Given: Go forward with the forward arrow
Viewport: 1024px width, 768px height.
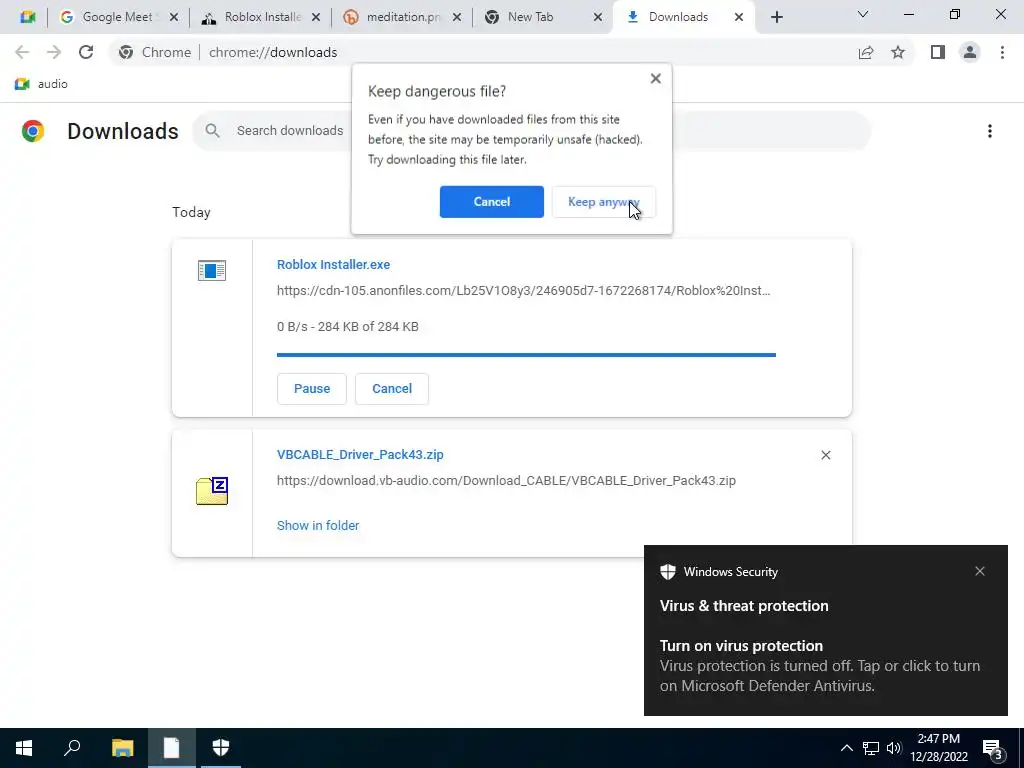Looking at the screenshot, I should click(54, 52).
